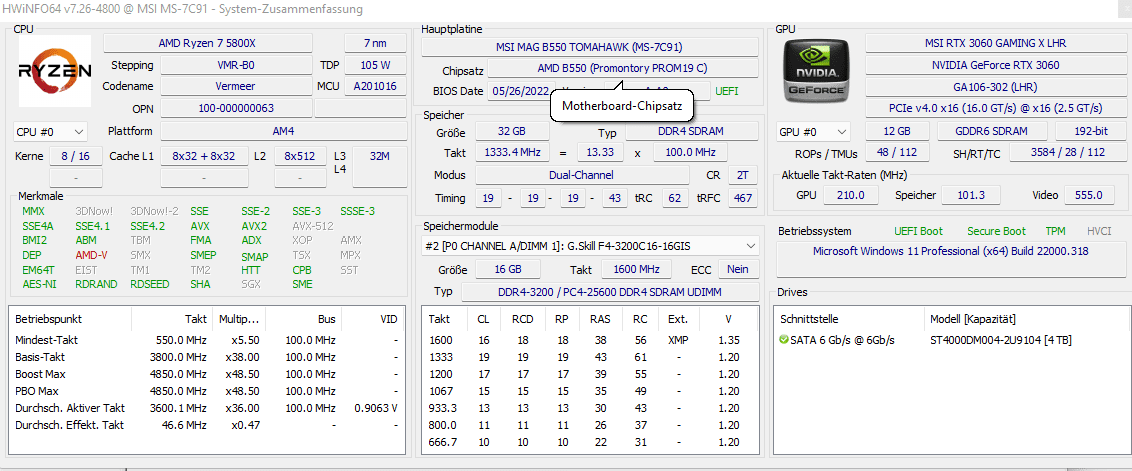Screen dimensions: 1132x471
Task: Expand the memory module selection dropdown
Action: [x=590, y=246]
